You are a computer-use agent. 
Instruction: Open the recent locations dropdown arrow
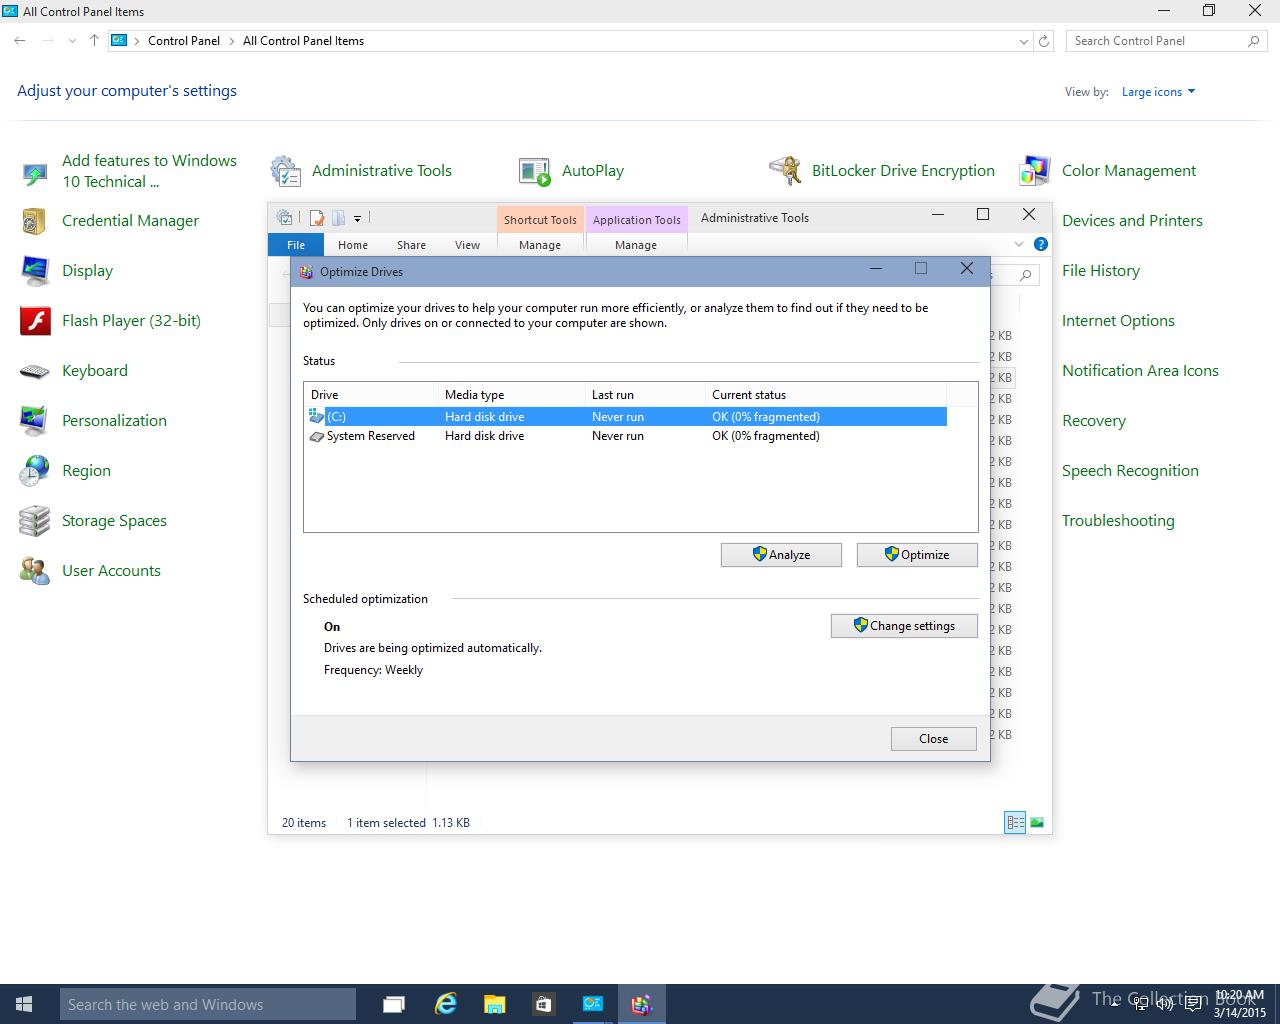point(72,41)
